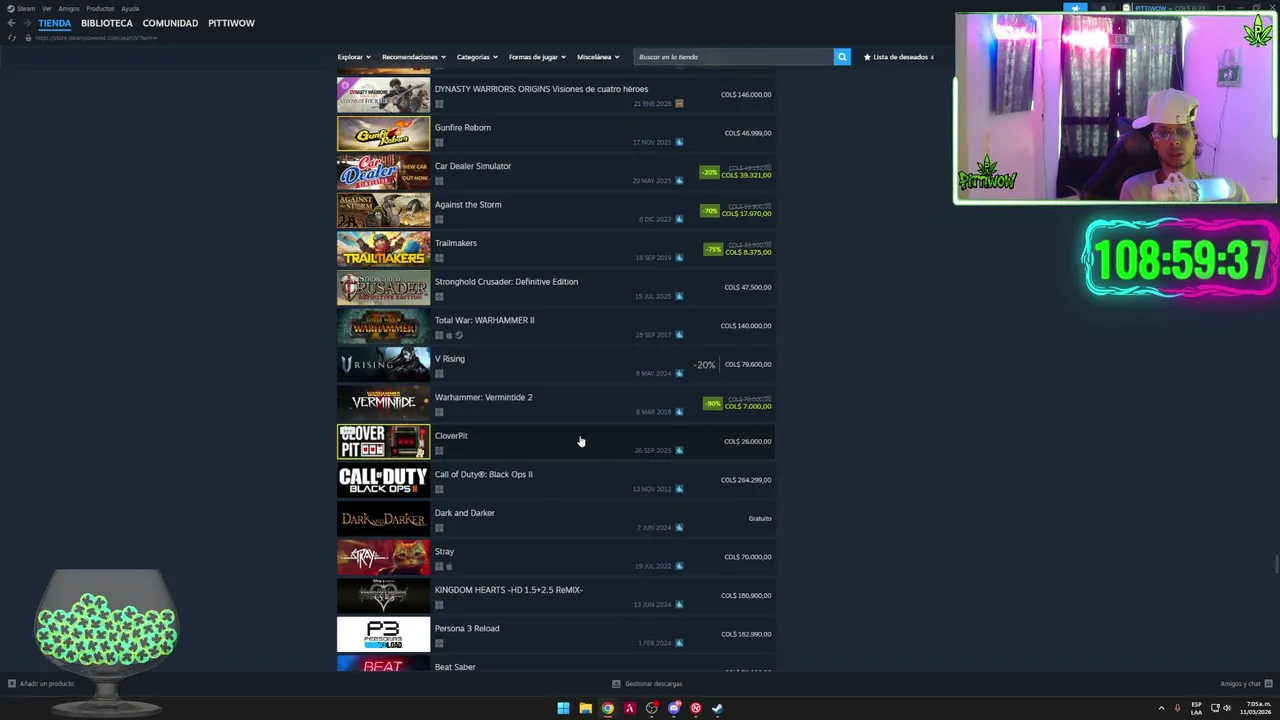1280x720 pixels.
Task: Open Google Chrome from taskbar
Action: (x=607, y=708)
